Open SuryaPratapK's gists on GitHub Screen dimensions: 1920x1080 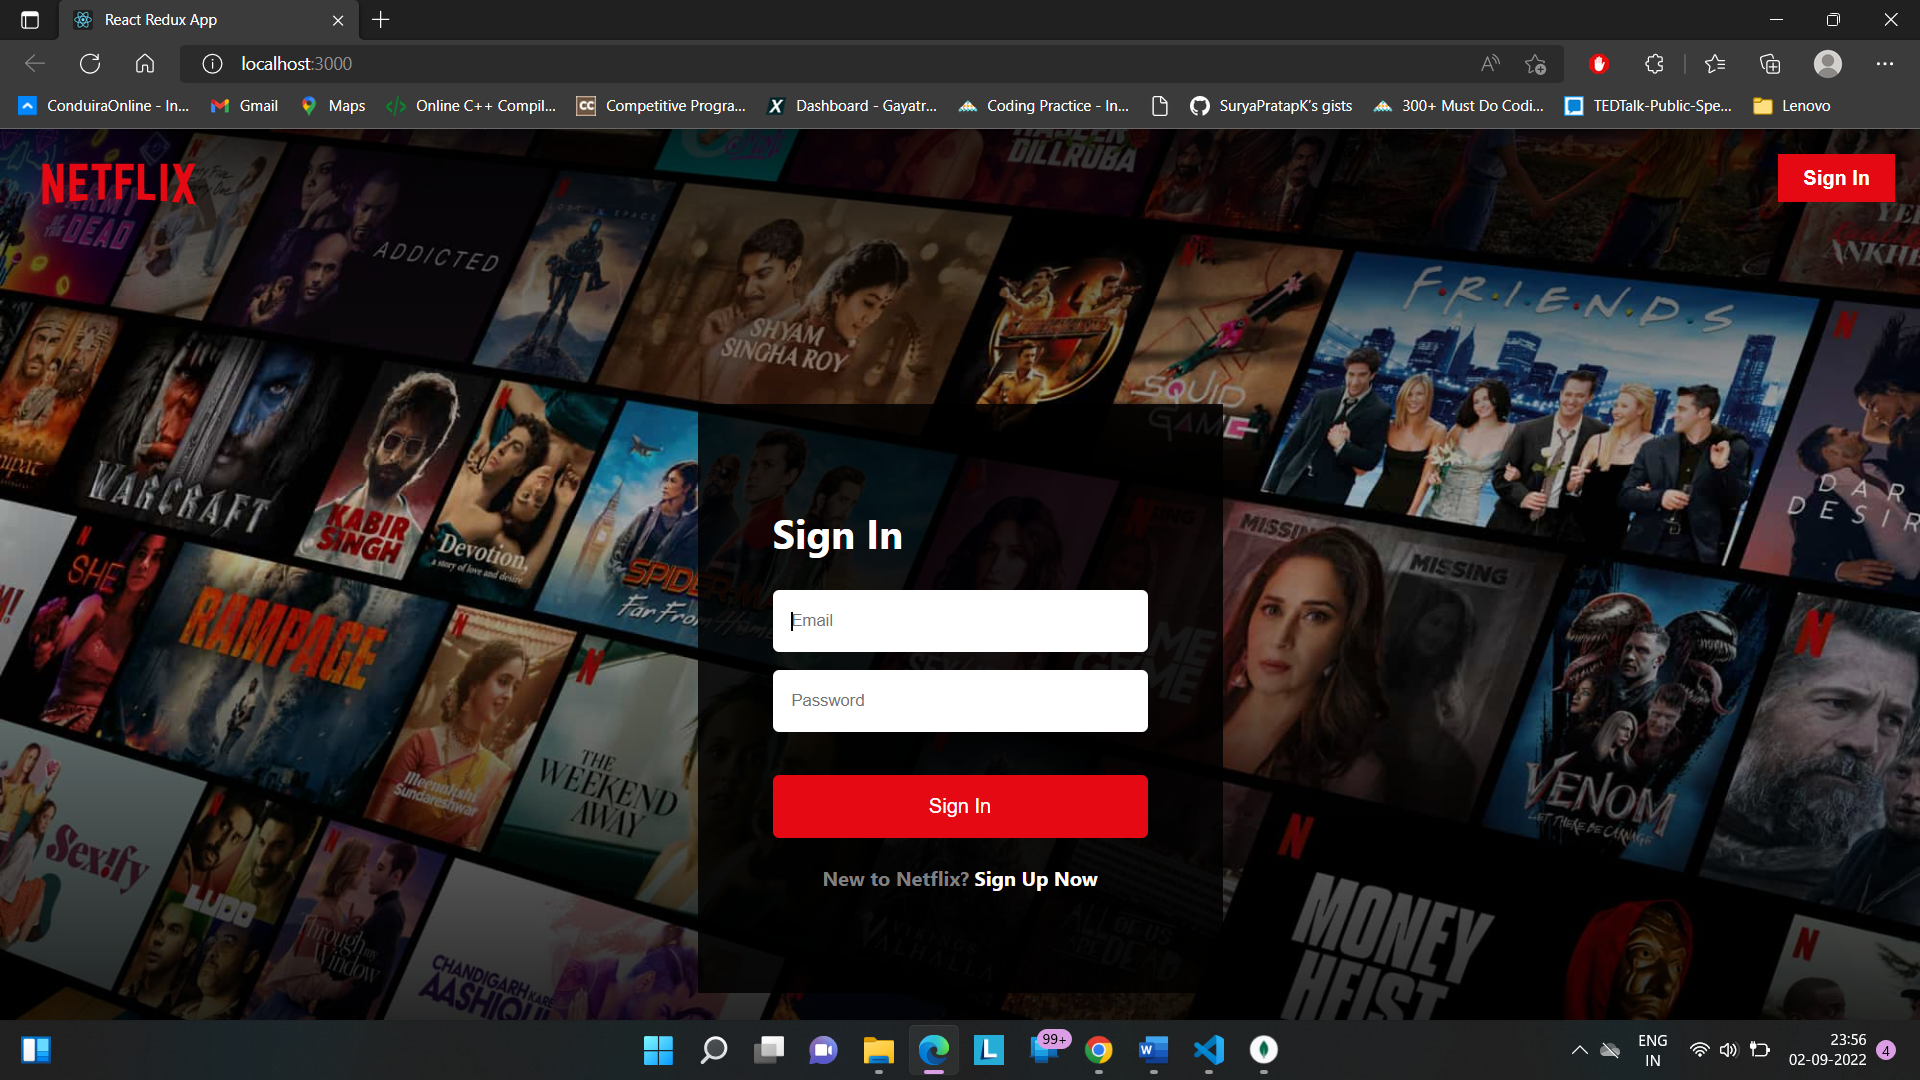coord(1270,105)
